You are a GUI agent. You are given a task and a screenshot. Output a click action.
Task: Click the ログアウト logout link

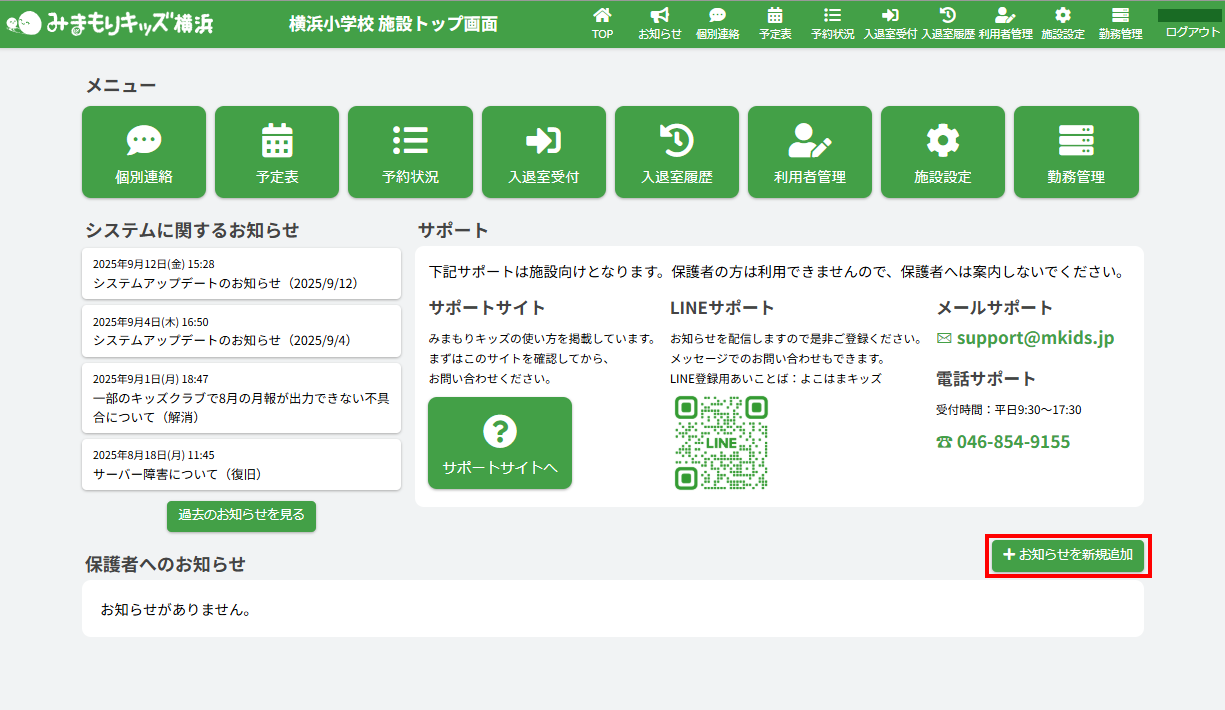1192,32
